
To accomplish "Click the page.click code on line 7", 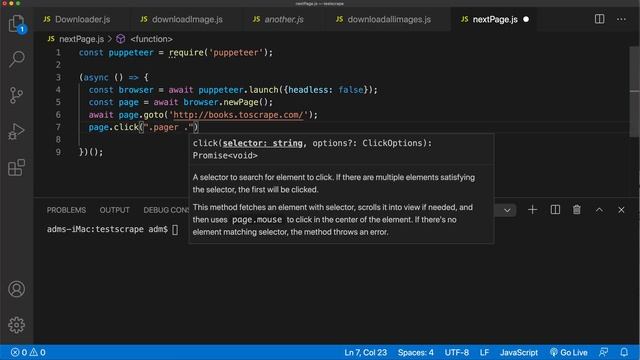I will coord(113,127).
